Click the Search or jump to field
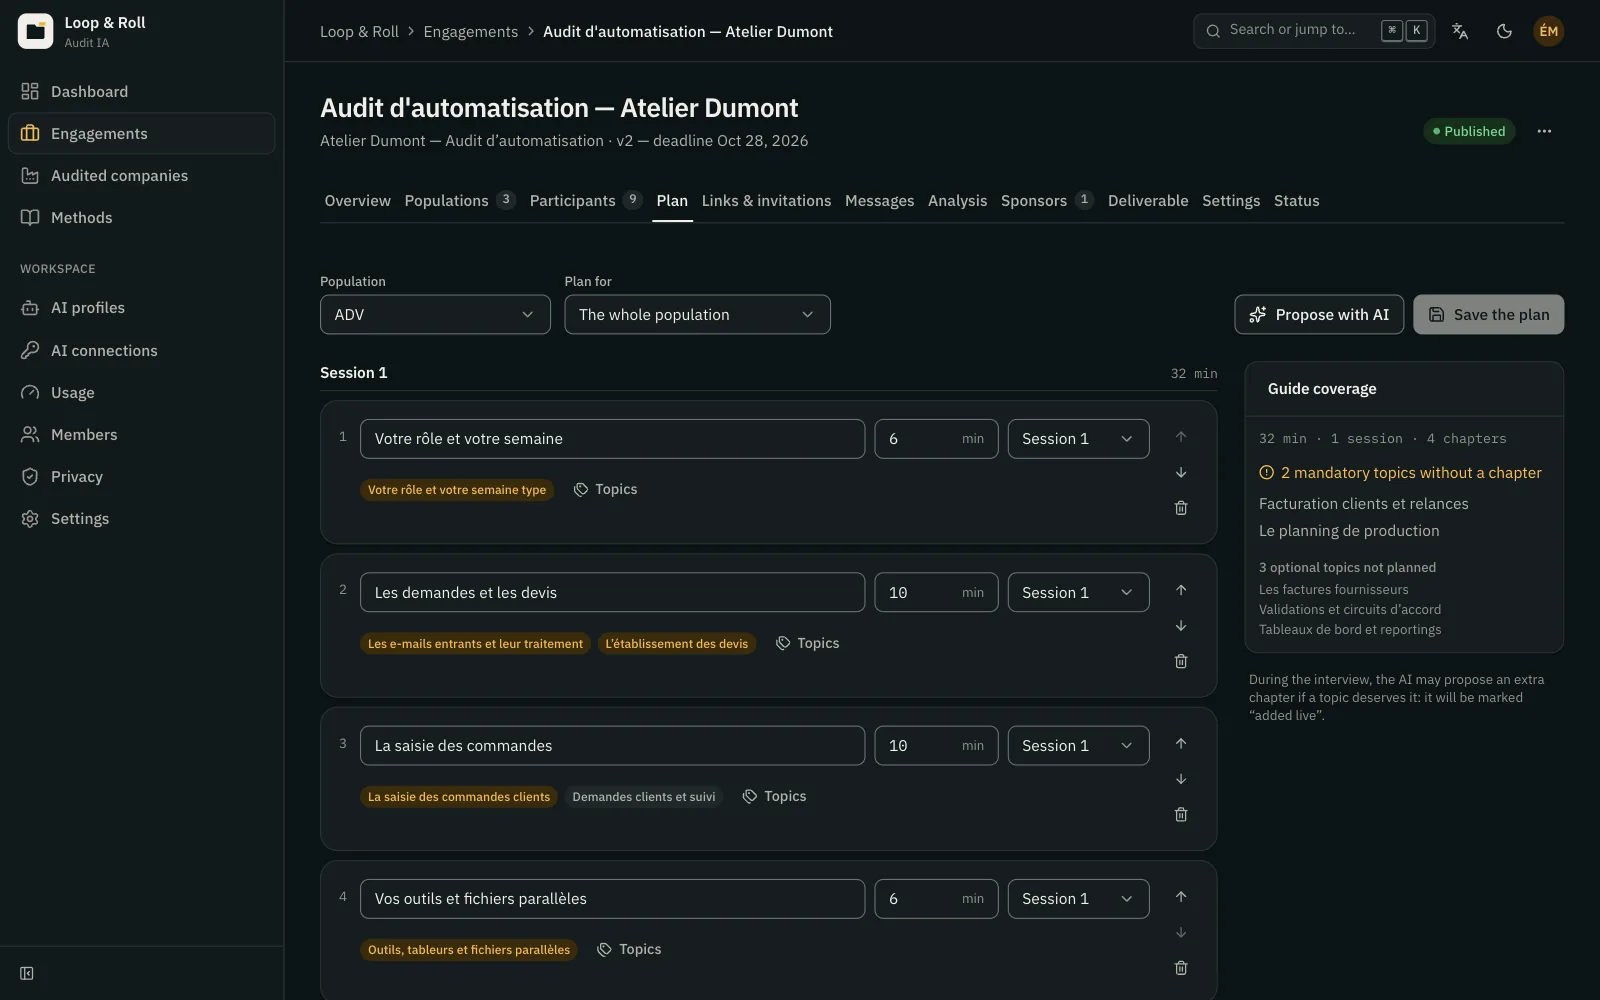Screen dimensions: 1600x1000 [x=1313, y=31]
